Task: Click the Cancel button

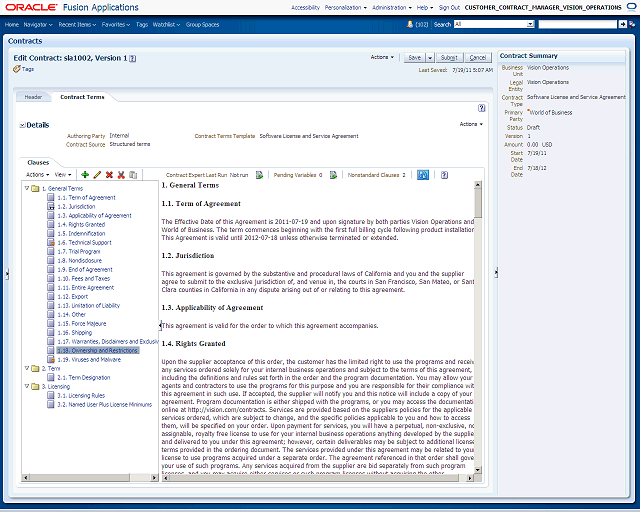Action: pyautogui.click(x=478, y=58)
